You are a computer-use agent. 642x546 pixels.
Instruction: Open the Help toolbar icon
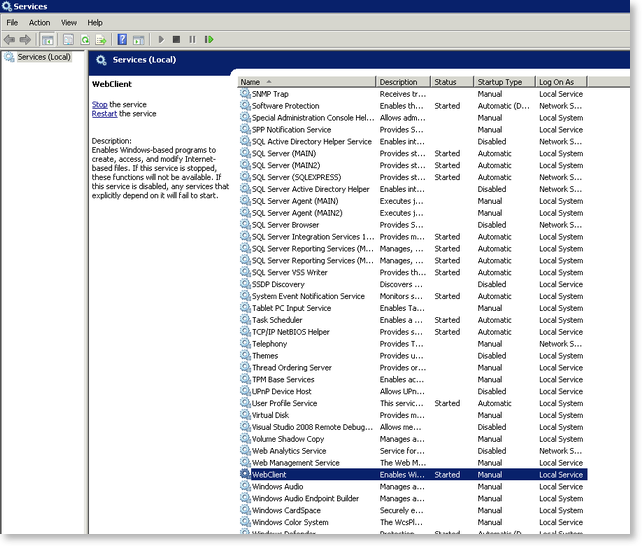[x=122, y=40]
